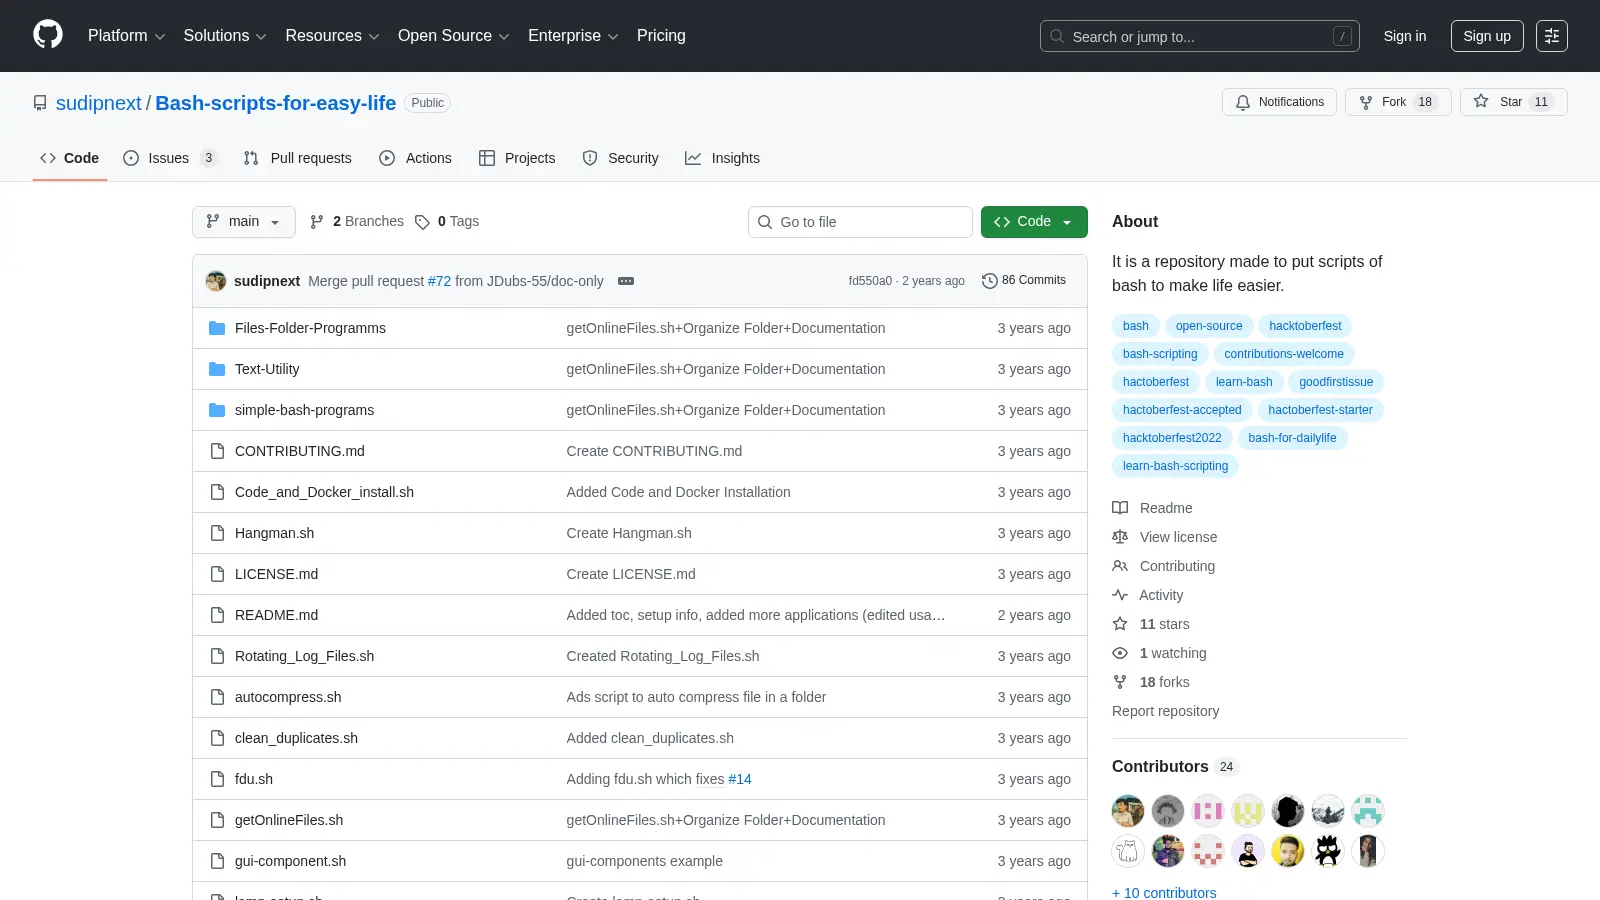This screenshot has height=900, width=1600.
Task: Click the Notifications bell button
Action: tap(1279, 102)
